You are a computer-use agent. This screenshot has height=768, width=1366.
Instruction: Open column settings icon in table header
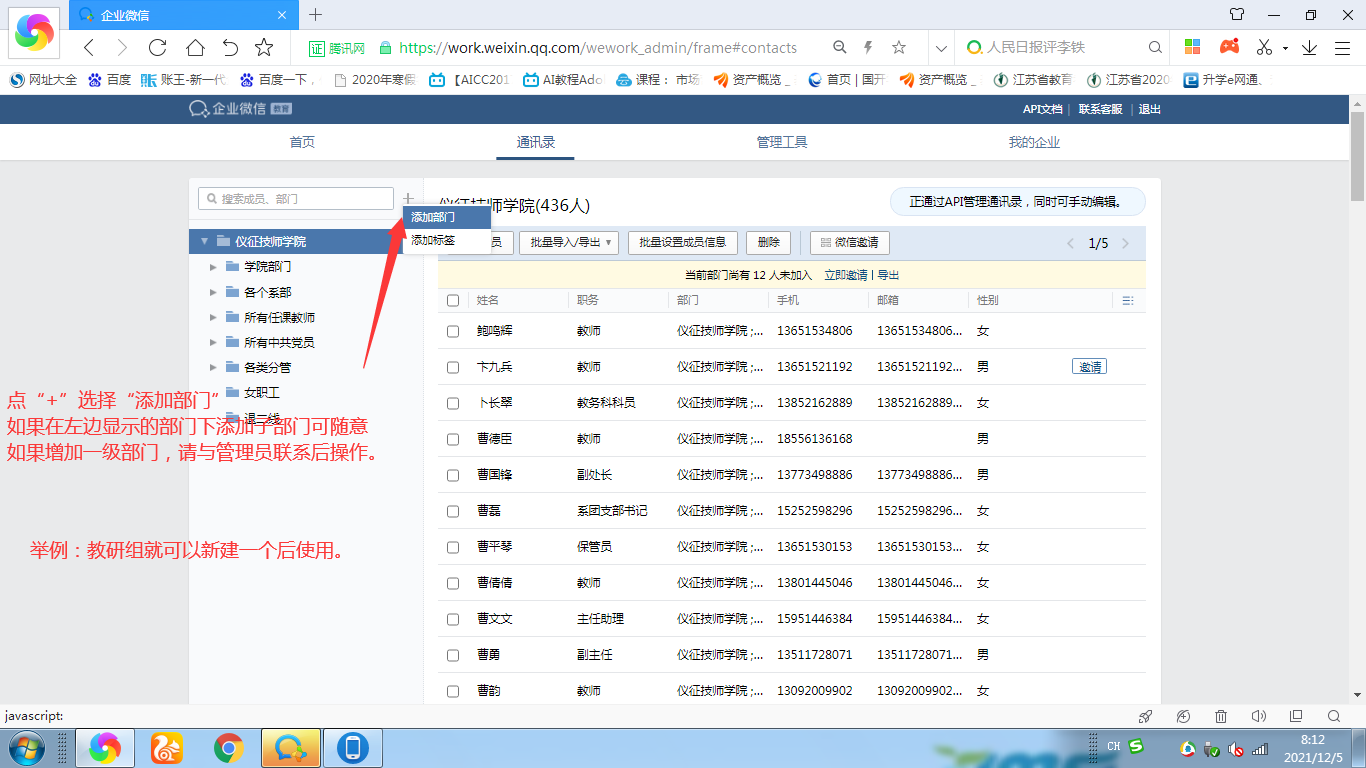pos(1128,300)
